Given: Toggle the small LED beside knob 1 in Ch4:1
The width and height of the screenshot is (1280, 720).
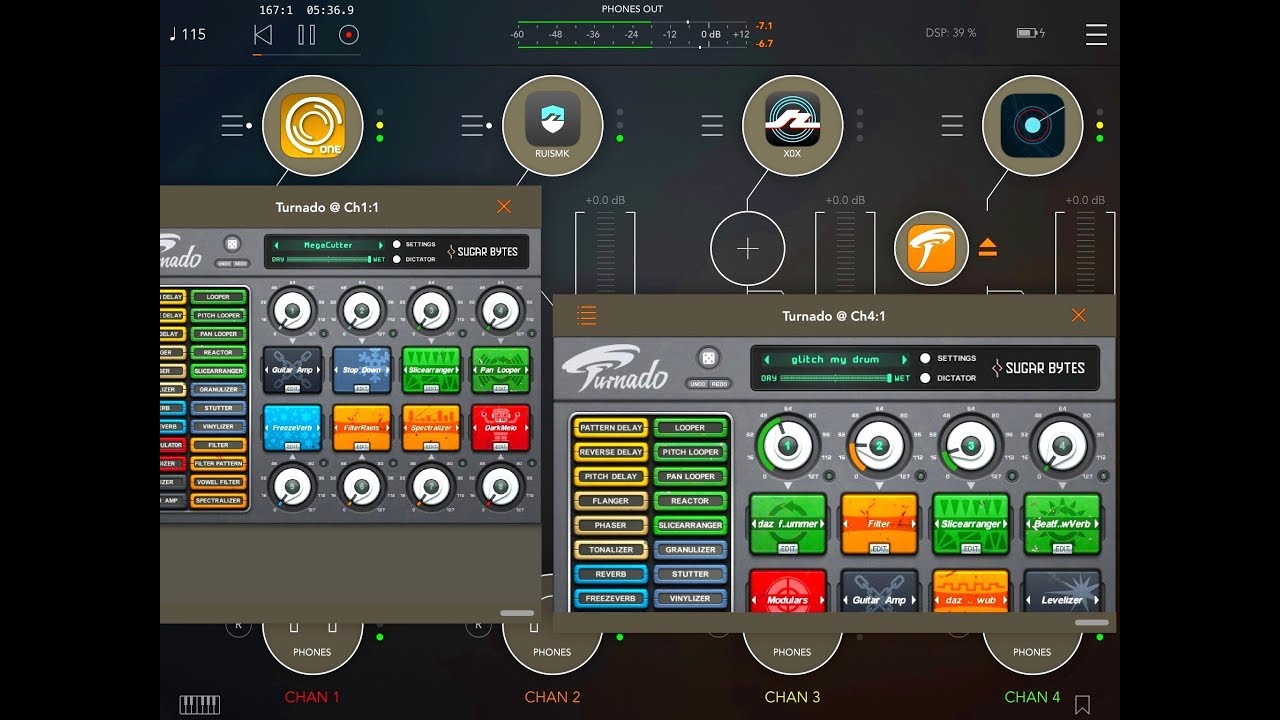Looking at the screenshot, I should coord(829,475).
